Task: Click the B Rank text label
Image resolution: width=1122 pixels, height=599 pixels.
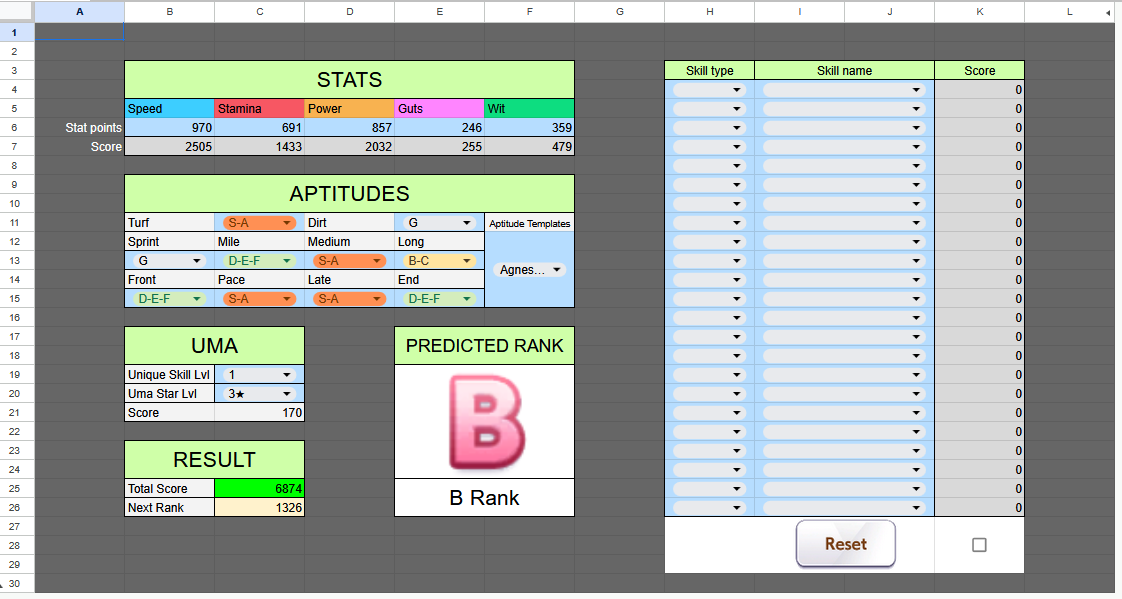Action: click(x=484, y=497)
